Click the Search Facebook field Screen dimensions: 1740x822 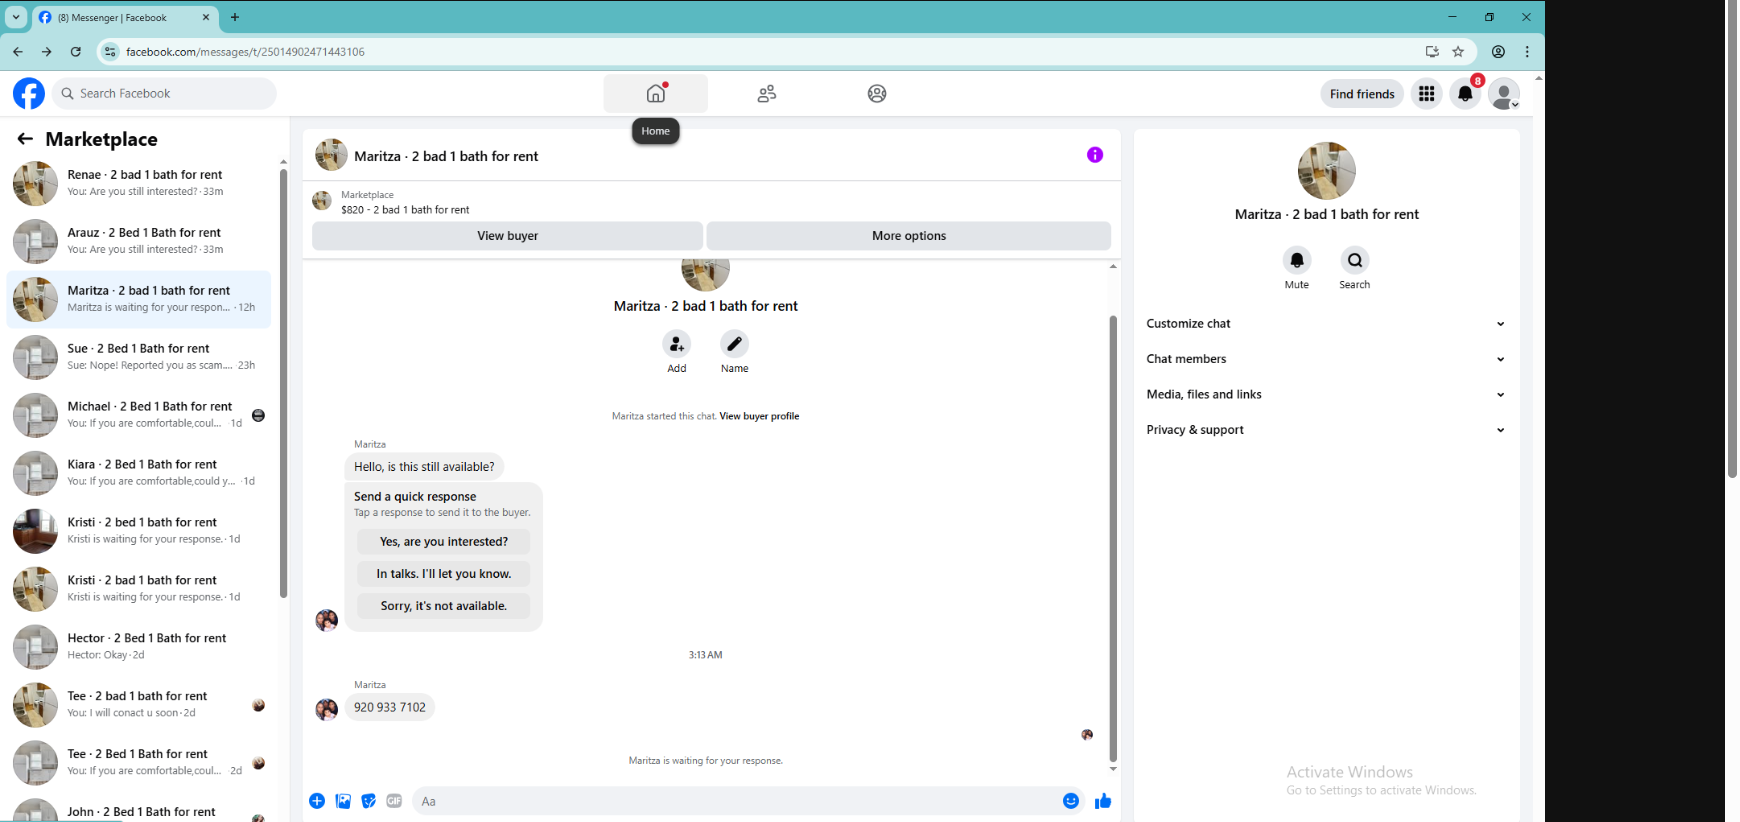pyautogui.click(x=165, y=93)
